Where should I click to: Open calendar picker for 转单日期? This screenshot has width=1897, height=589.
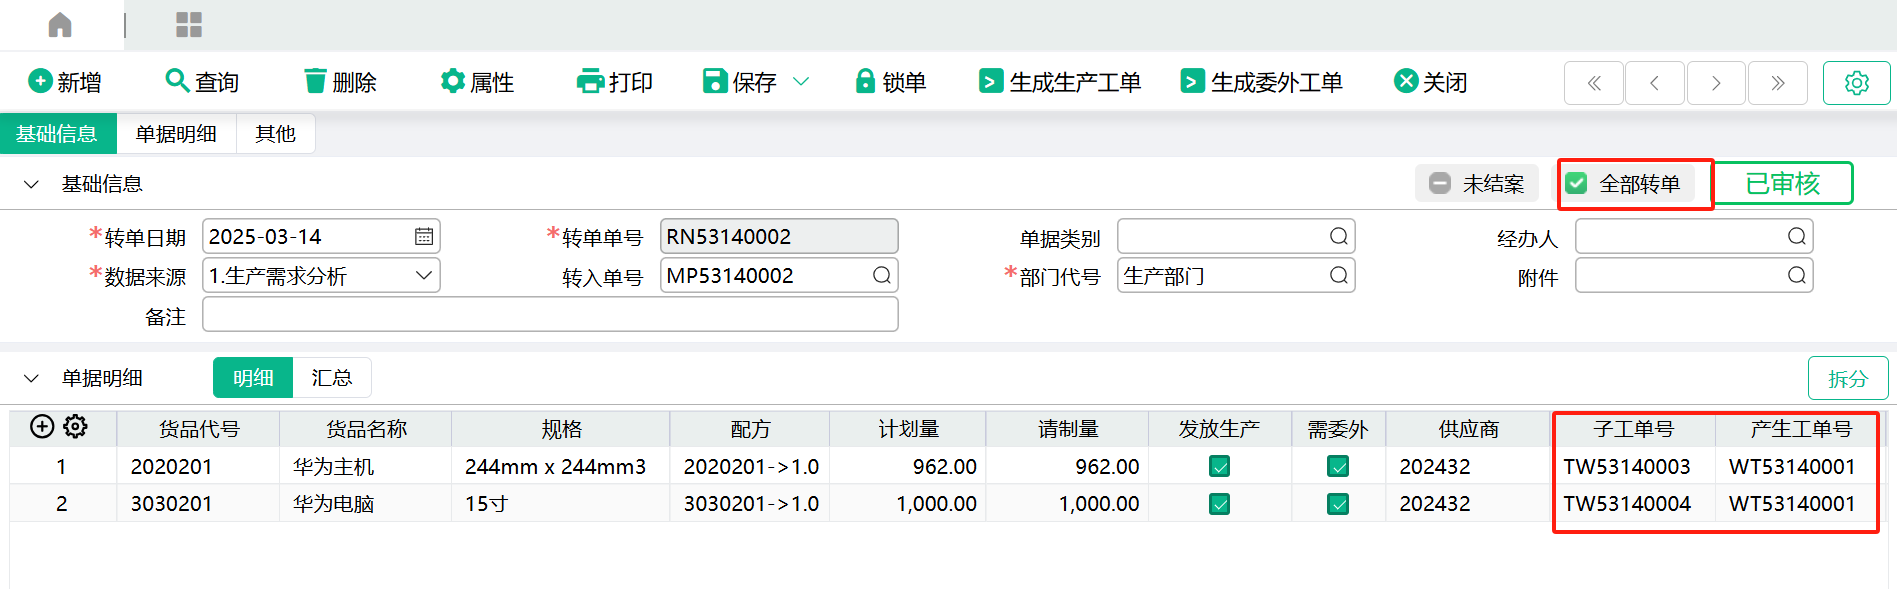point(424,237)
